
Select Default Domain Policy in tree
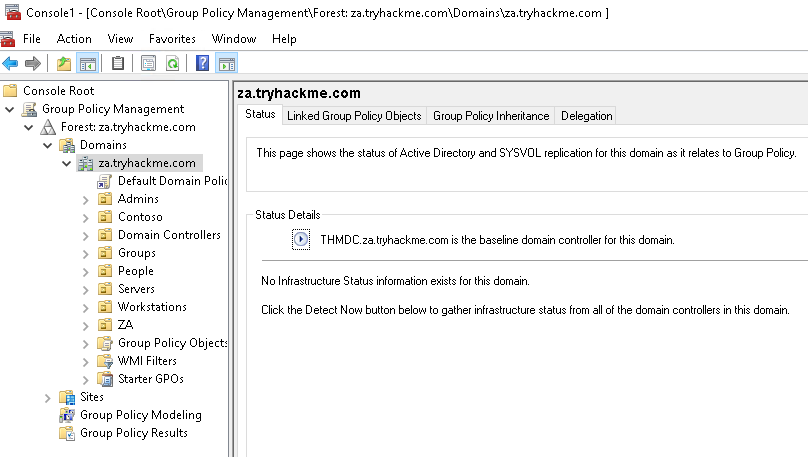click(172, 181)
